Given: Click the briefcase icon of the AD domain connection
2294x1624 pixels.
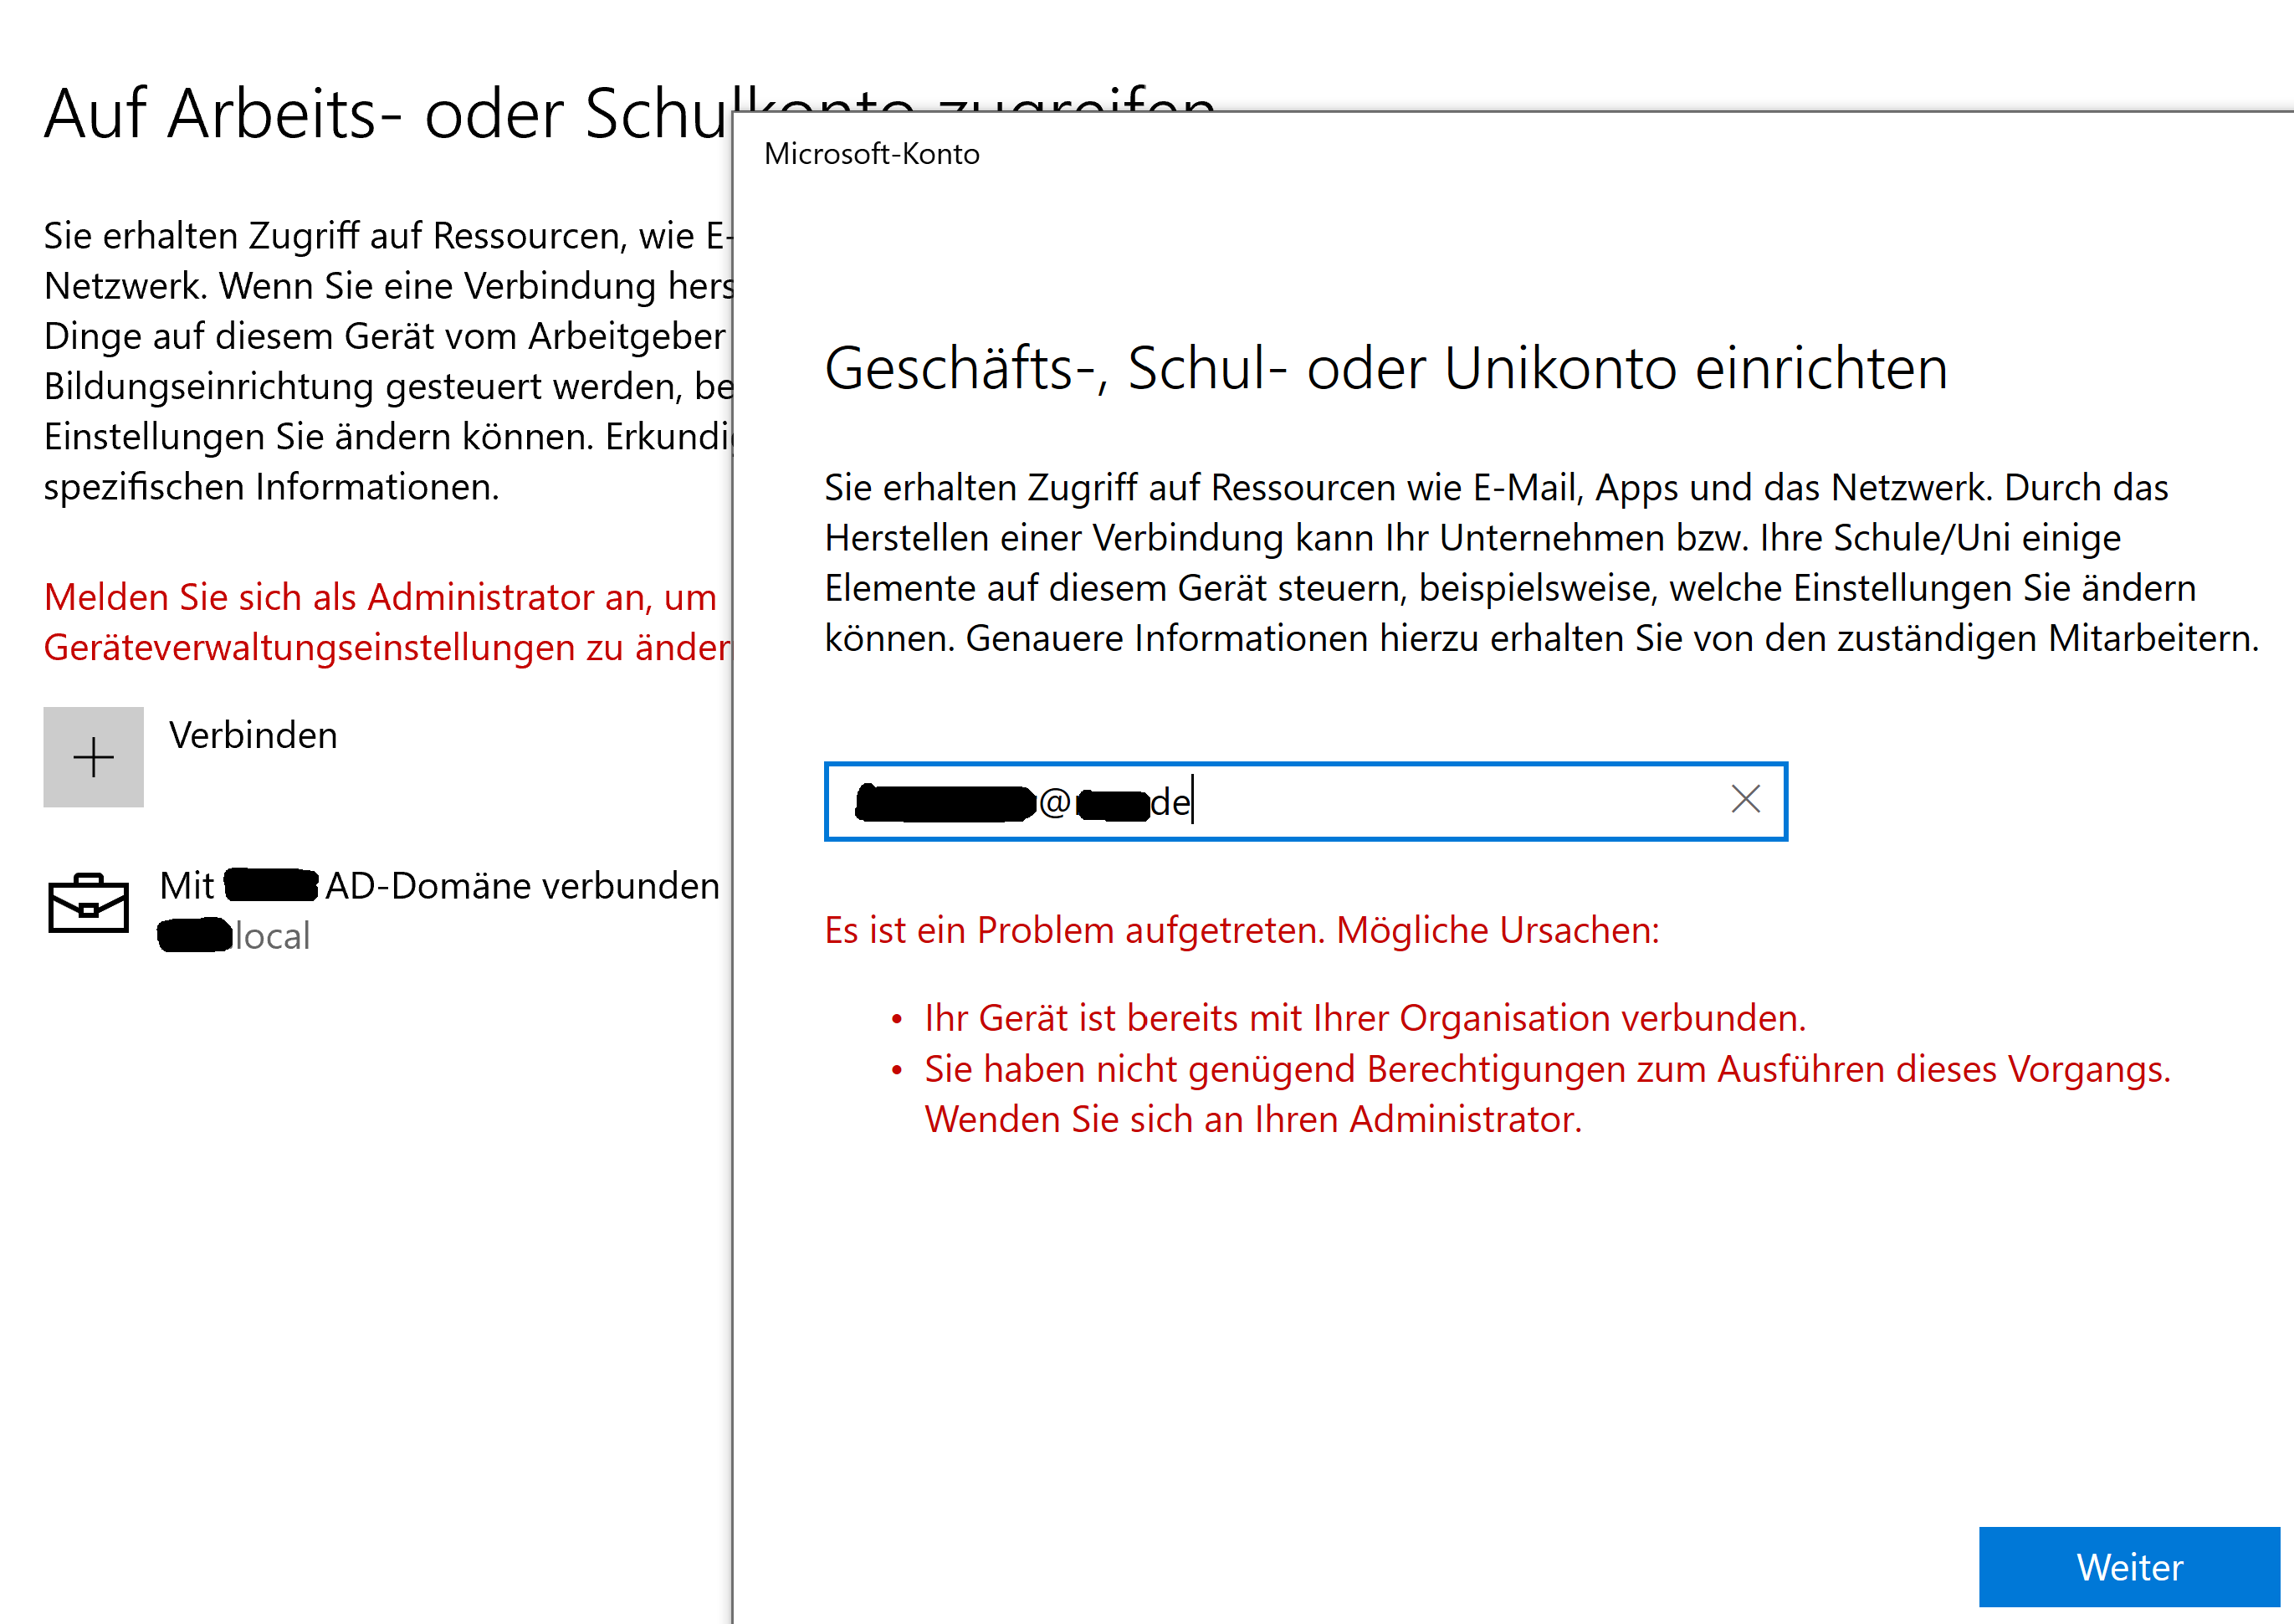Looking at the screenshot, I should tap(88, 903).
